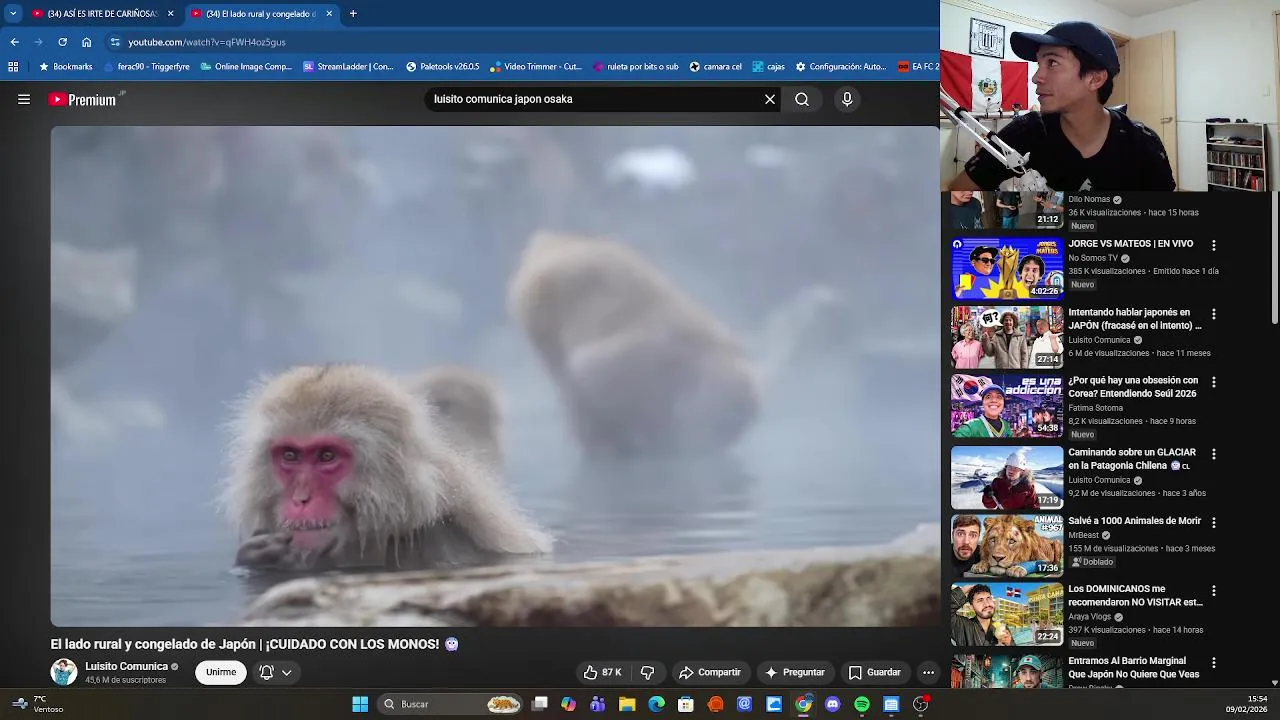
Task: Open File Explorer from the taskbar
Action: [x=627, y=704]
